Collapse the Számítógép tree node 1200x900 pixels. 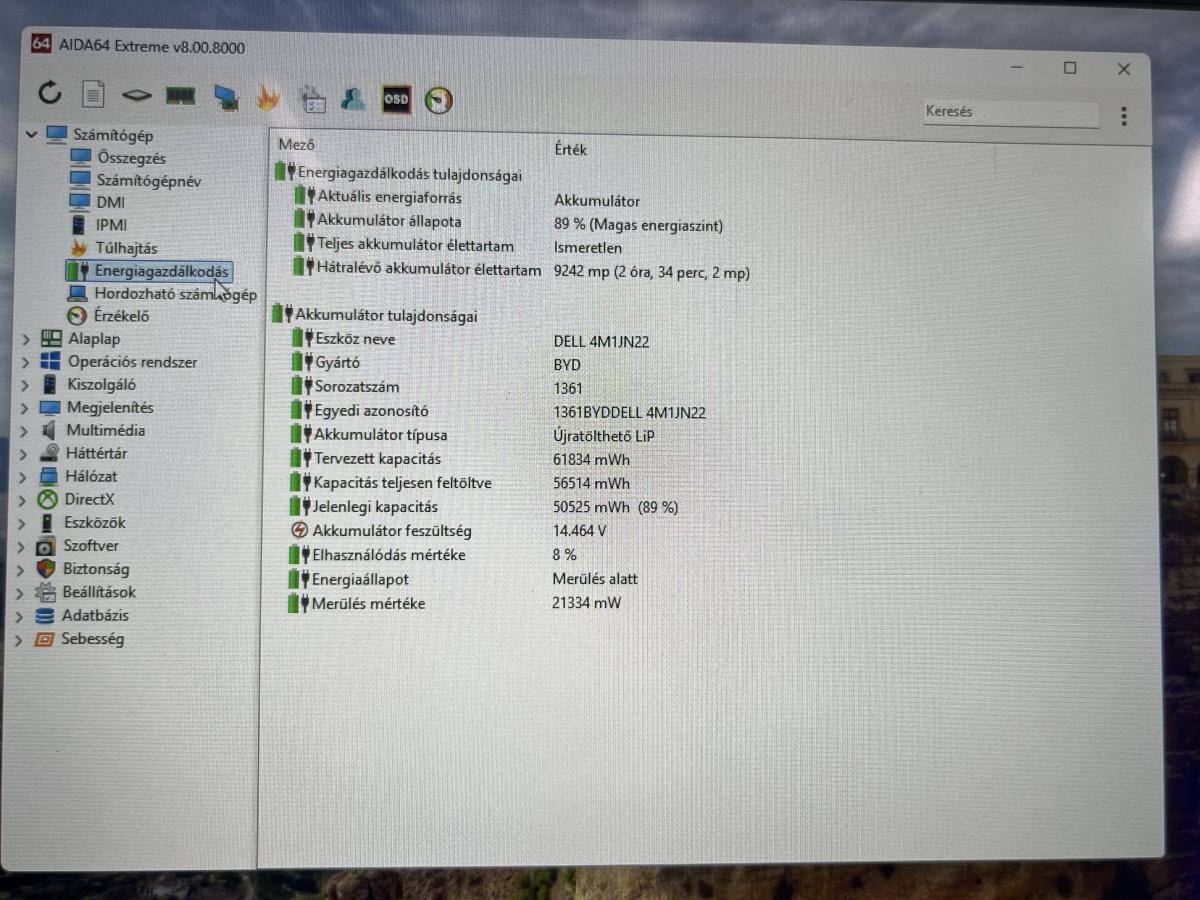(31, 134)
